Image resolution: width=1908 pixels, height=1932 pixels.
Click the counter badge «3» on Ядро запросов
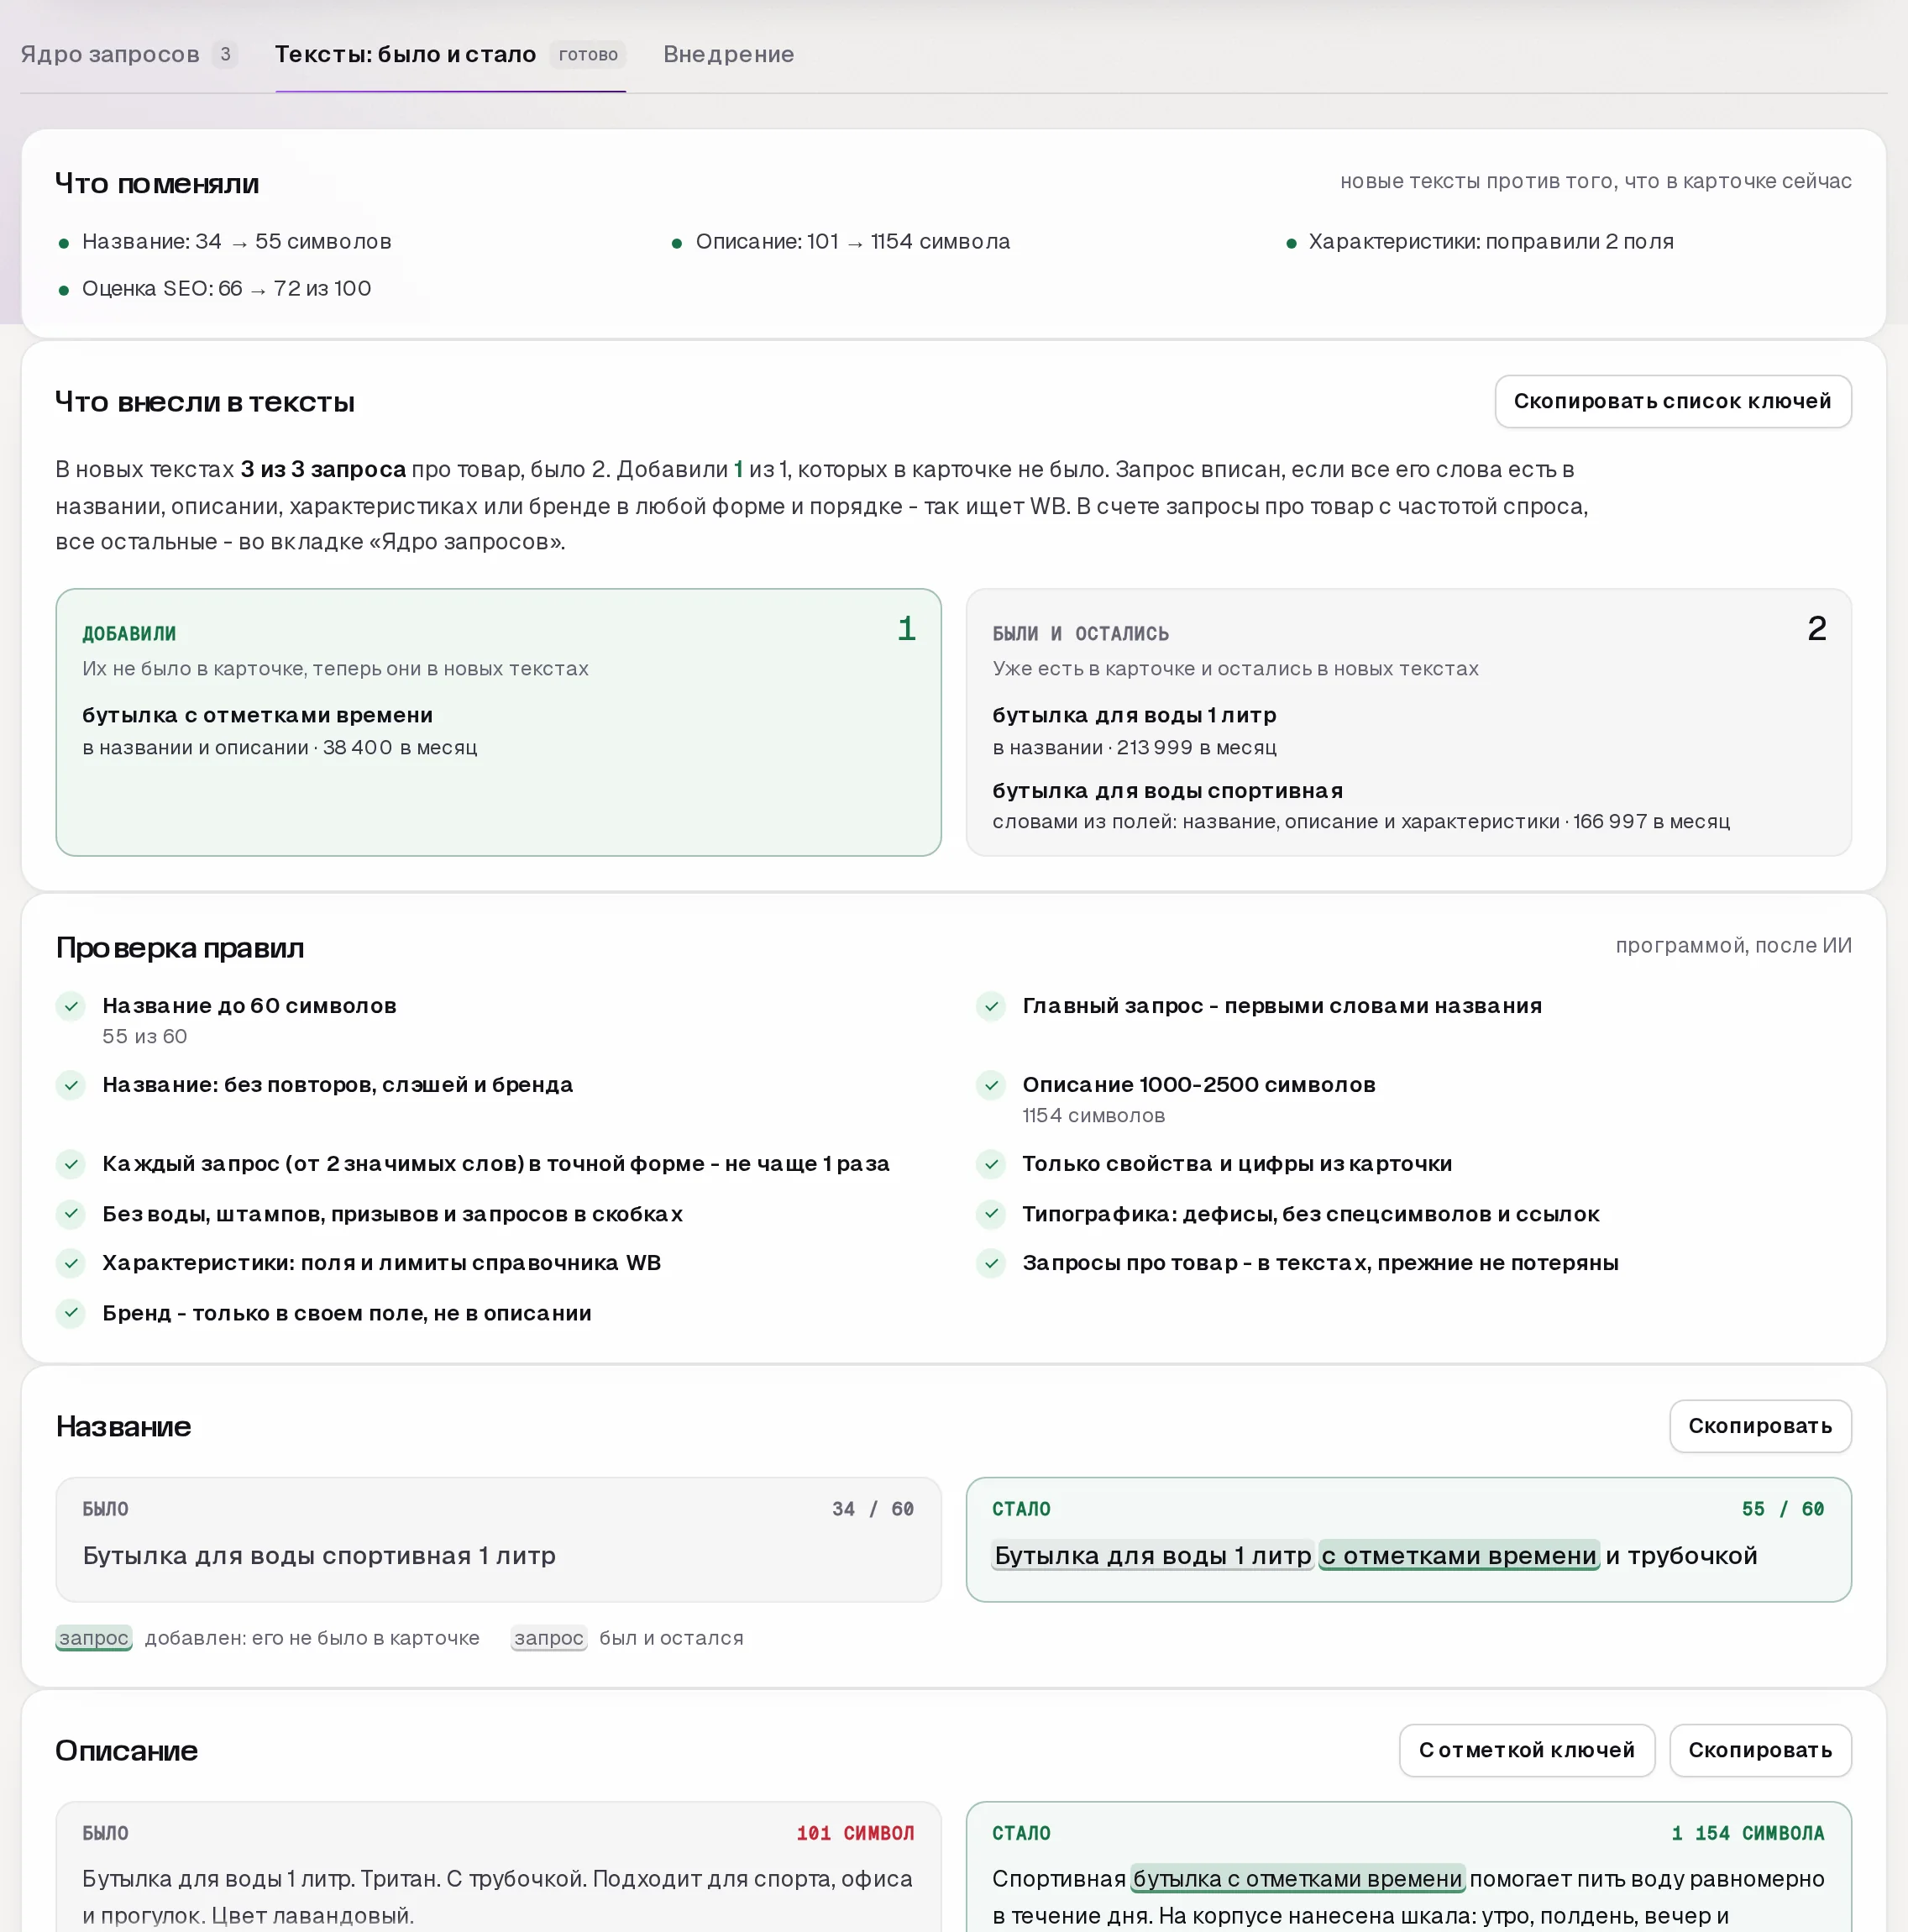pos(225,54)
